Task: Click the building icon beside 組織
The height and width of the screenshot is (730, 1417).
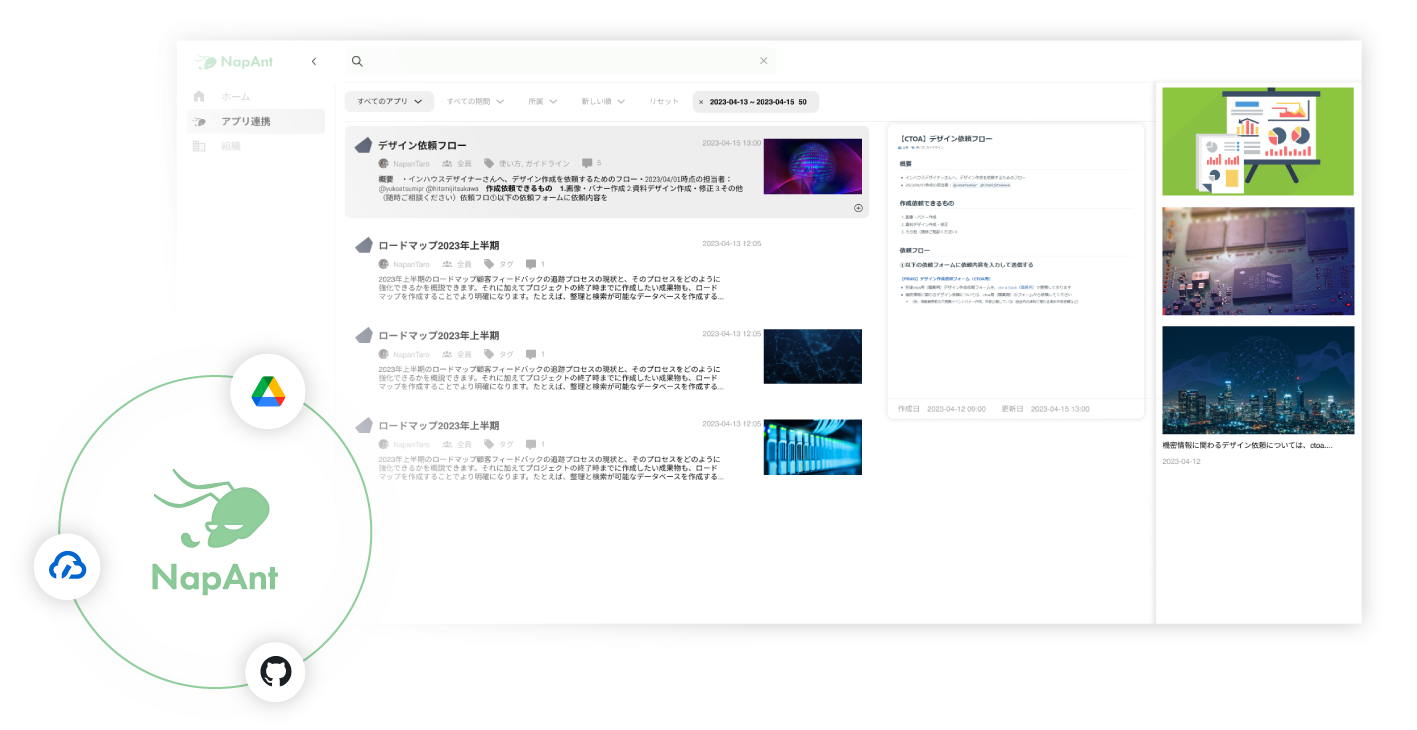Action: coord(199,146)
